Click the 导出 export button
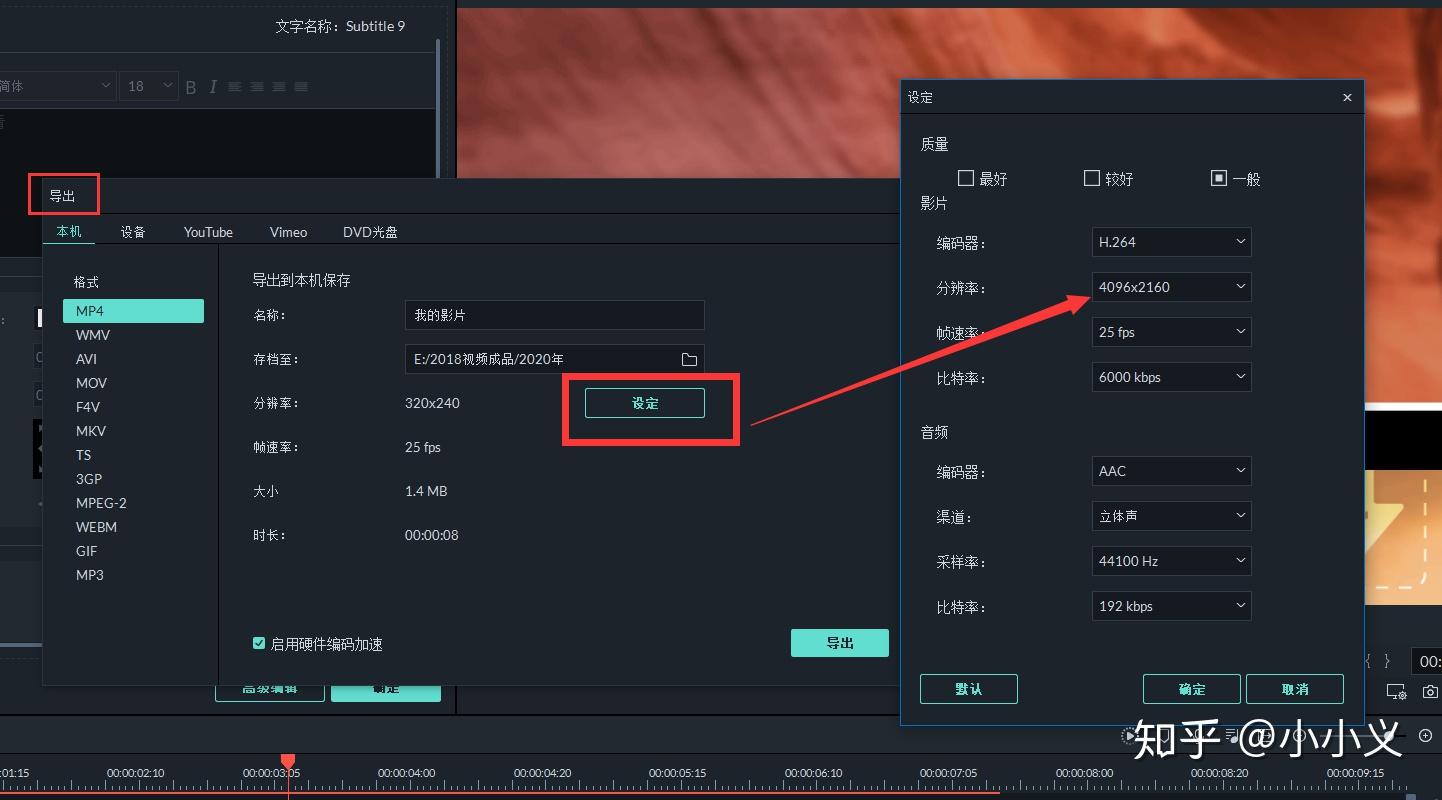Viewport: 1442px width, 800px height. click(839, 643)
